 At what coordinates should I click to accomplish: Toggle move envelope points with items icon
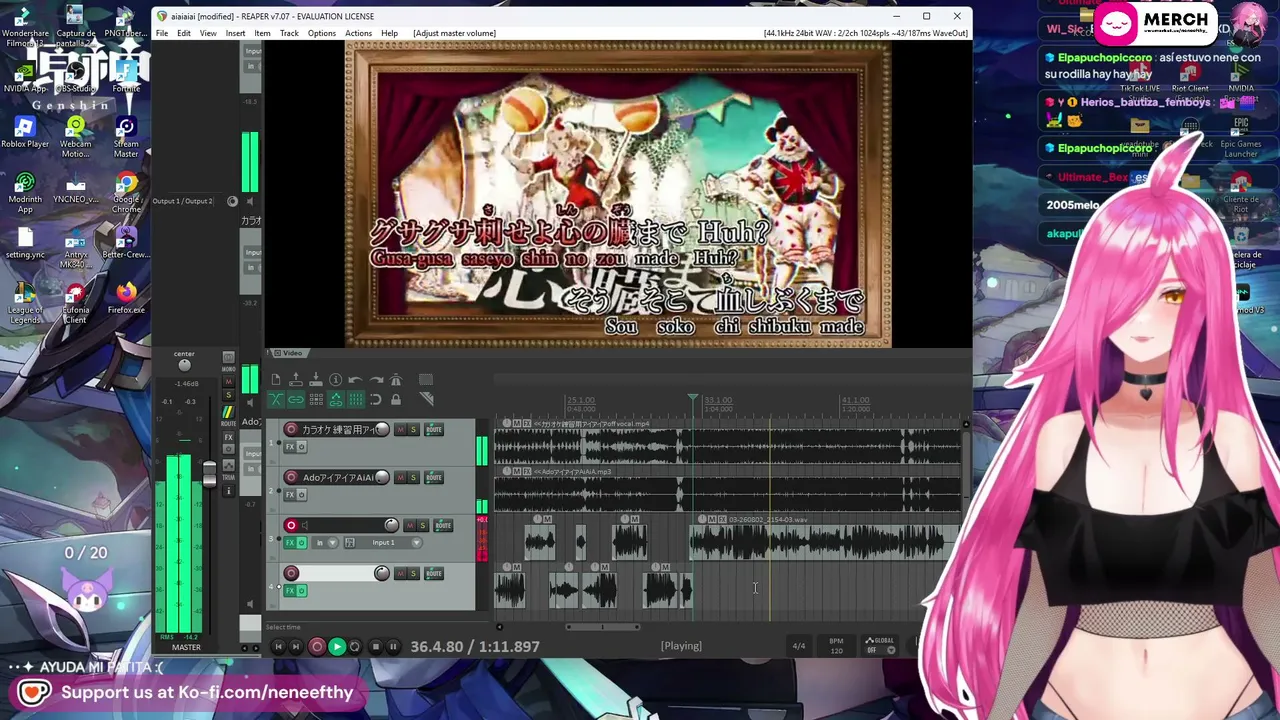(x=336, y=400)
